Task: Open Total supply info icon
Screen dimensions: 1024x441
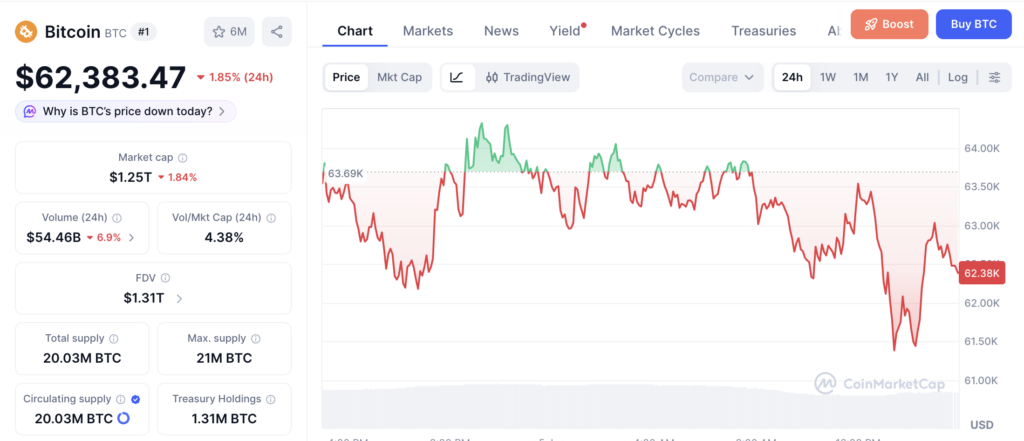Action: pos(114,339)
